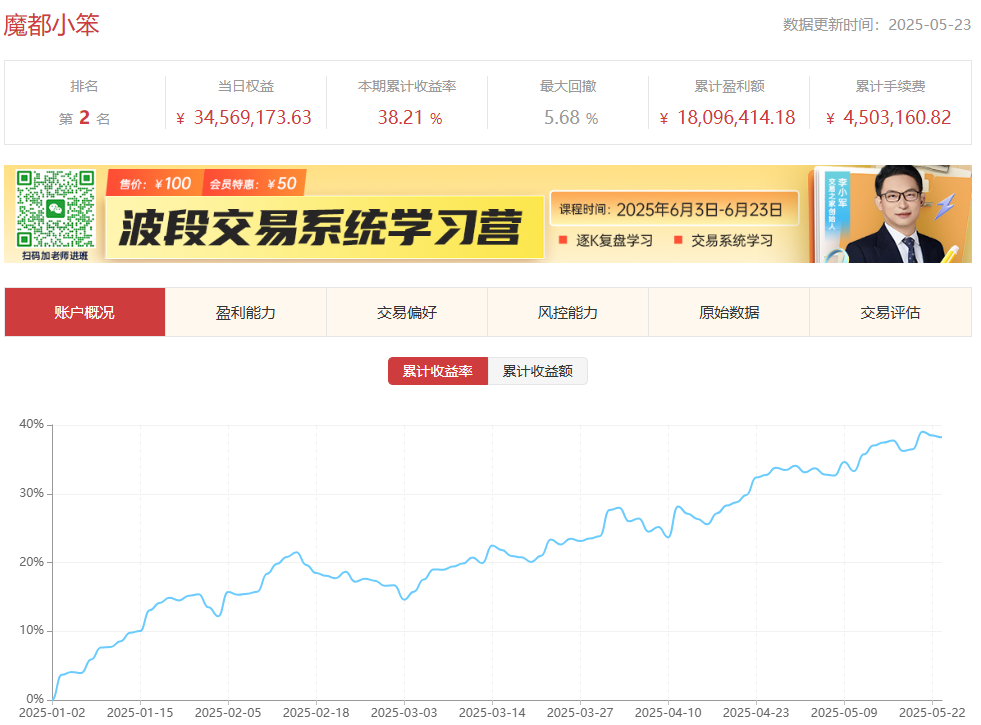Image resolution: width=981 pixels, height=725 pixels.
Task: Click the 2025-04-10 x-axis date
Action: pyautogui.click(x=668, y=712)
